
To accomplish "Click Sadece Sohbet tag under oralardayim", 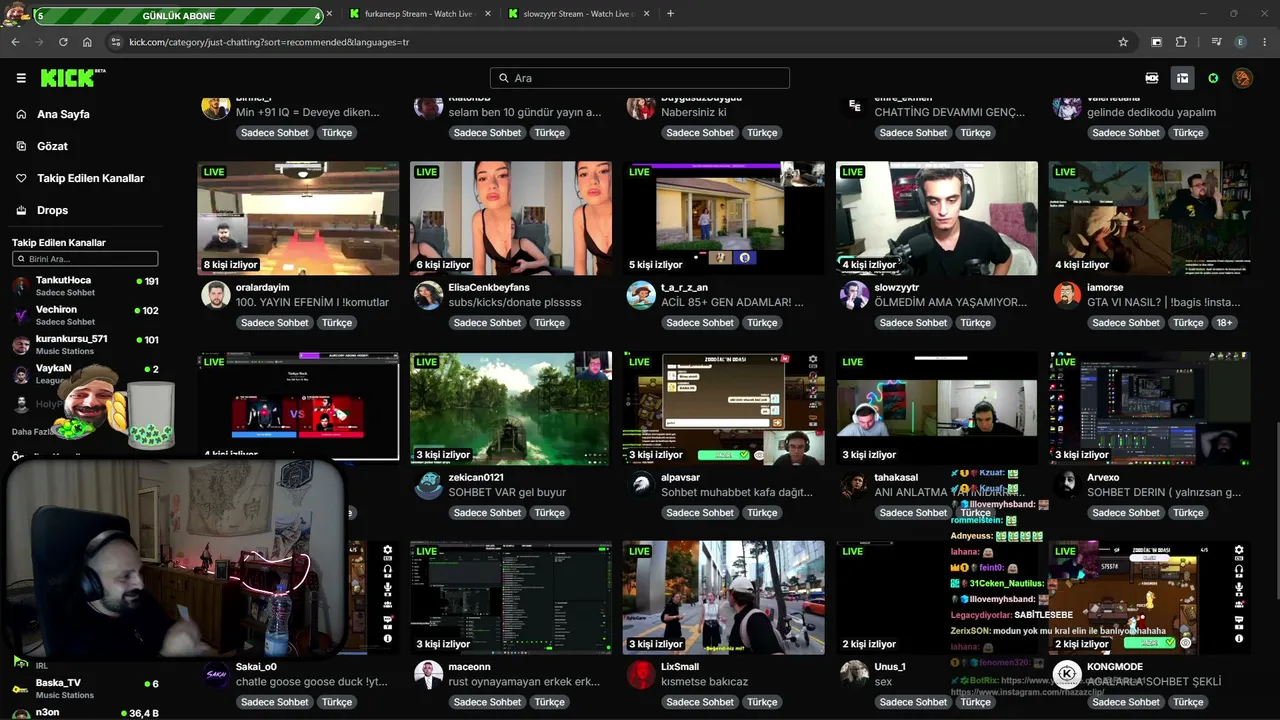I will click(275, 323).
